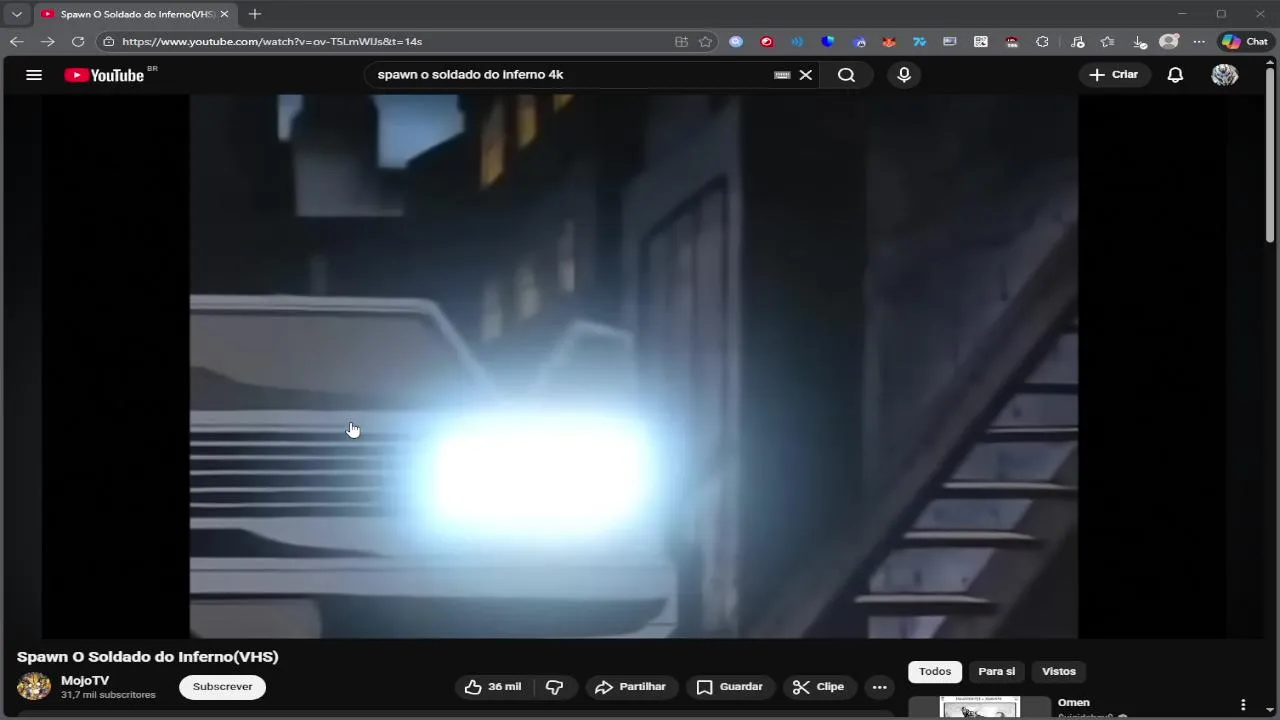Open the YouTube account avatar menu
The width and height of the screenshot is (1280, 720).
pos(1225,75)
